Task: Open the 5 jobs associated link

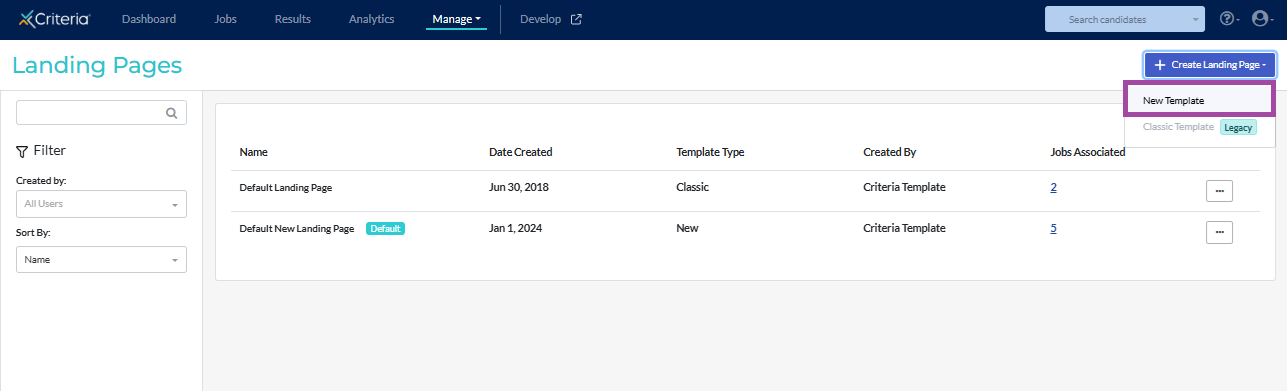Action: click(1053, 228)
